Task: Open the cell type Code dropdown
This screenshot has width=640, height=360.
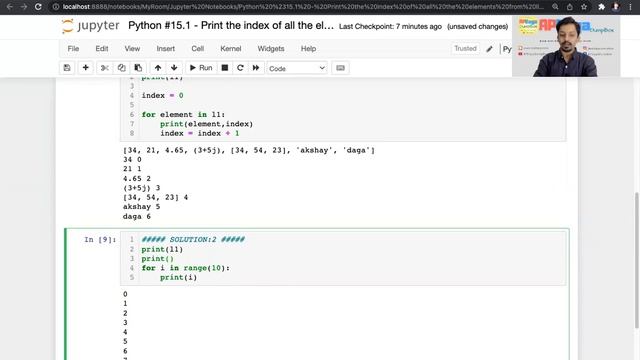Action: tap(297, 68)
